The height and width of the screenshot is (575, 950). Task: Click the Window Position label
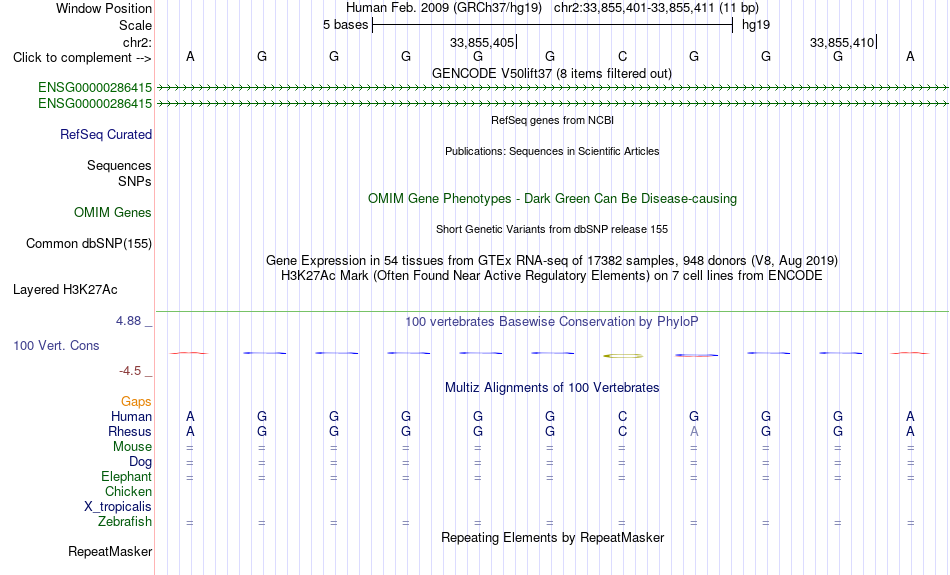(104, 8)
